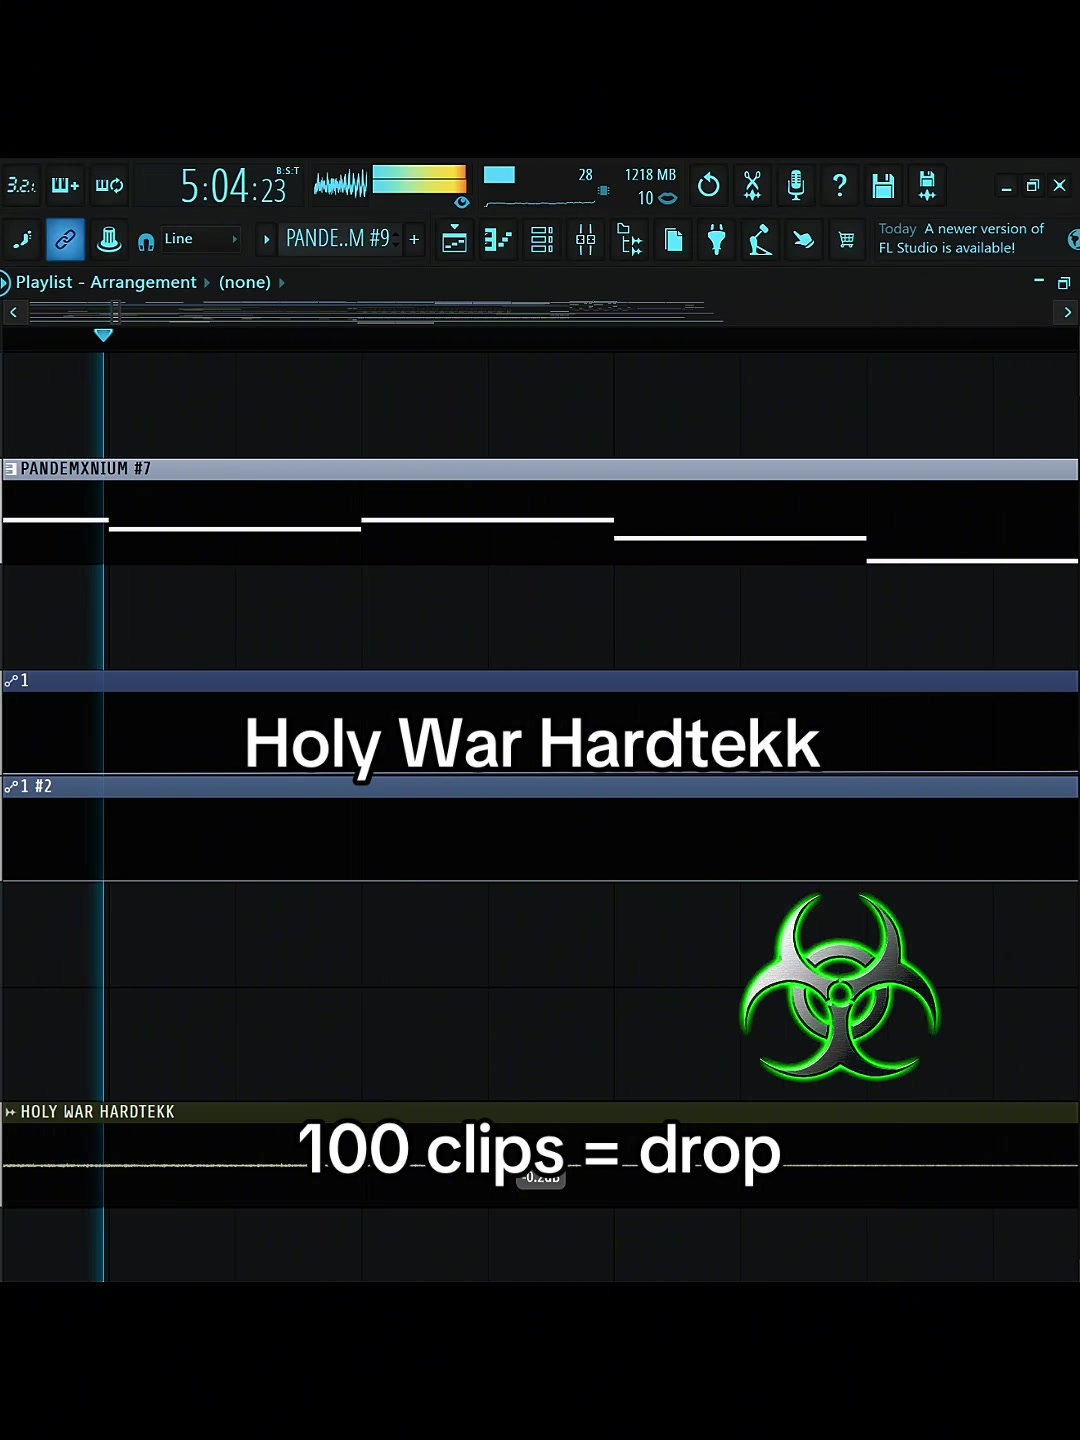Image resolution: width=1080 pixels, height=1440 pixels.
Task: Open the PANDEMXNIUM #7 clip menu icon
Action: point(10,469)
